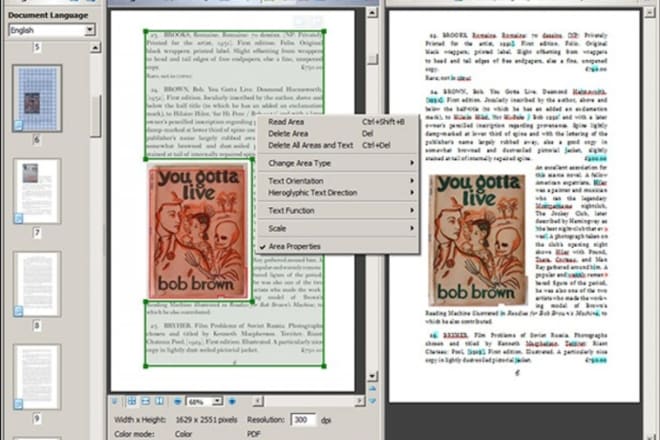Image resolution: width=660 pixels, height=440 pixels.
Task: Open Hieroglyphic Text Direction submenu
Action: (338, 192)
